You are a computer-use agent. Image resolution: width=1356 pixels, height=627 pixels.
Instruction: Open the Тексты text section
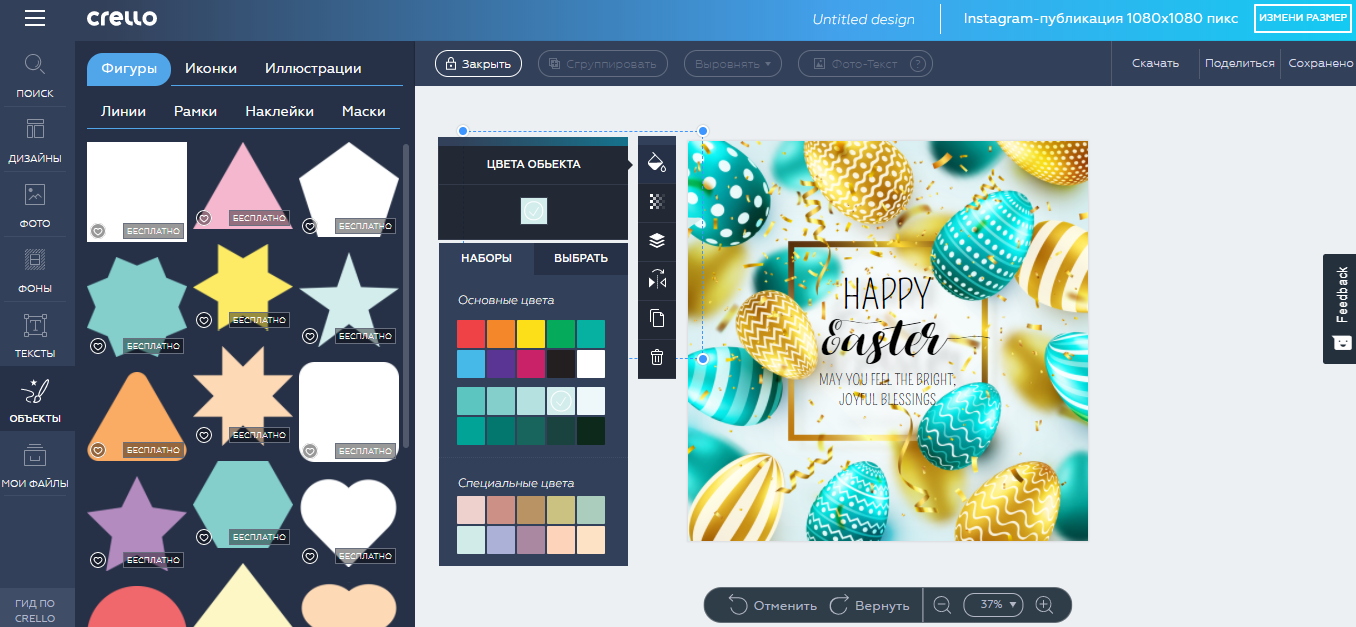(36, 335)
